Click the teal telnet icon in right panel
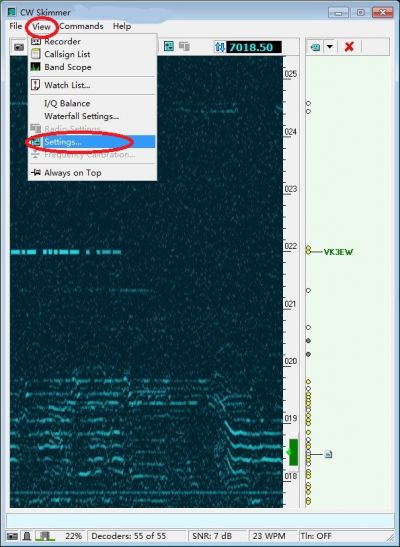The width and height of the screenshot is (400, 547). click(315, 47)
